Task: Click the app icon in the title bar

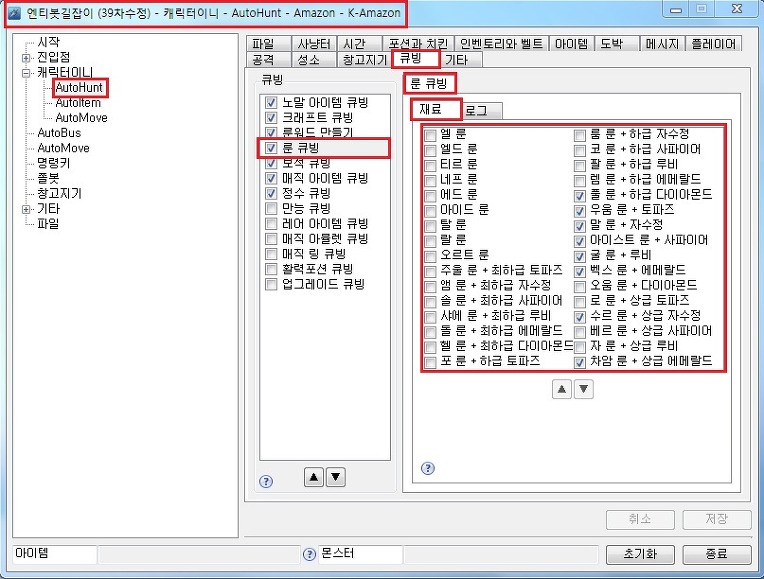Action: (x=14, y=13)
